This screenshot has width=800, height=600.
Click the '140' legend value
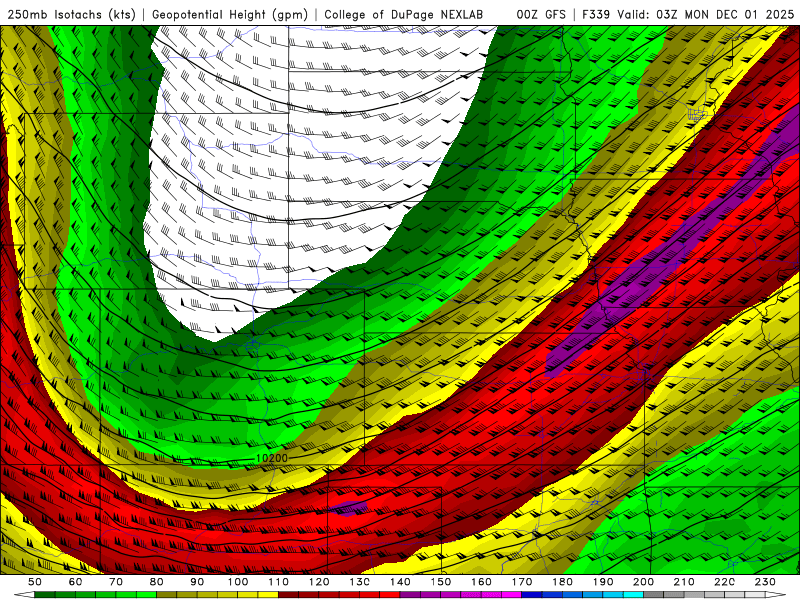(x=400, y=582)
